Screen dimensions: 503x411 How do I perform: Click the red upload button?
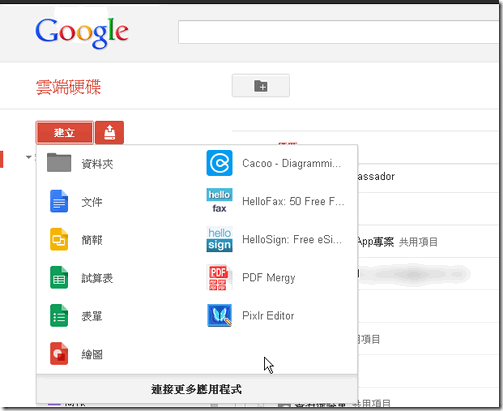[x=109, y=132]
